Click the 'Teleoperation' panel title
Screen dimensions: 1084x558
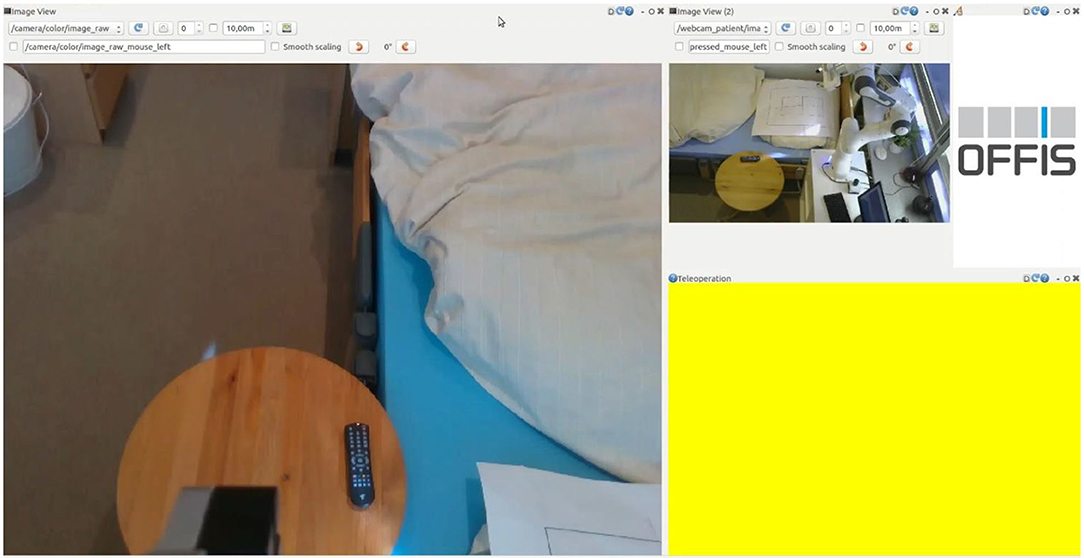coord(704,278)
